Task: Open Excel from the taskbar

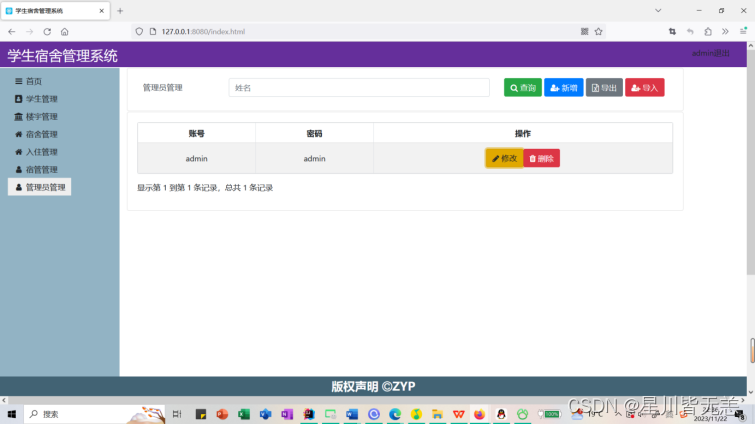Action: pyautogui.click(x=244, y=414)
